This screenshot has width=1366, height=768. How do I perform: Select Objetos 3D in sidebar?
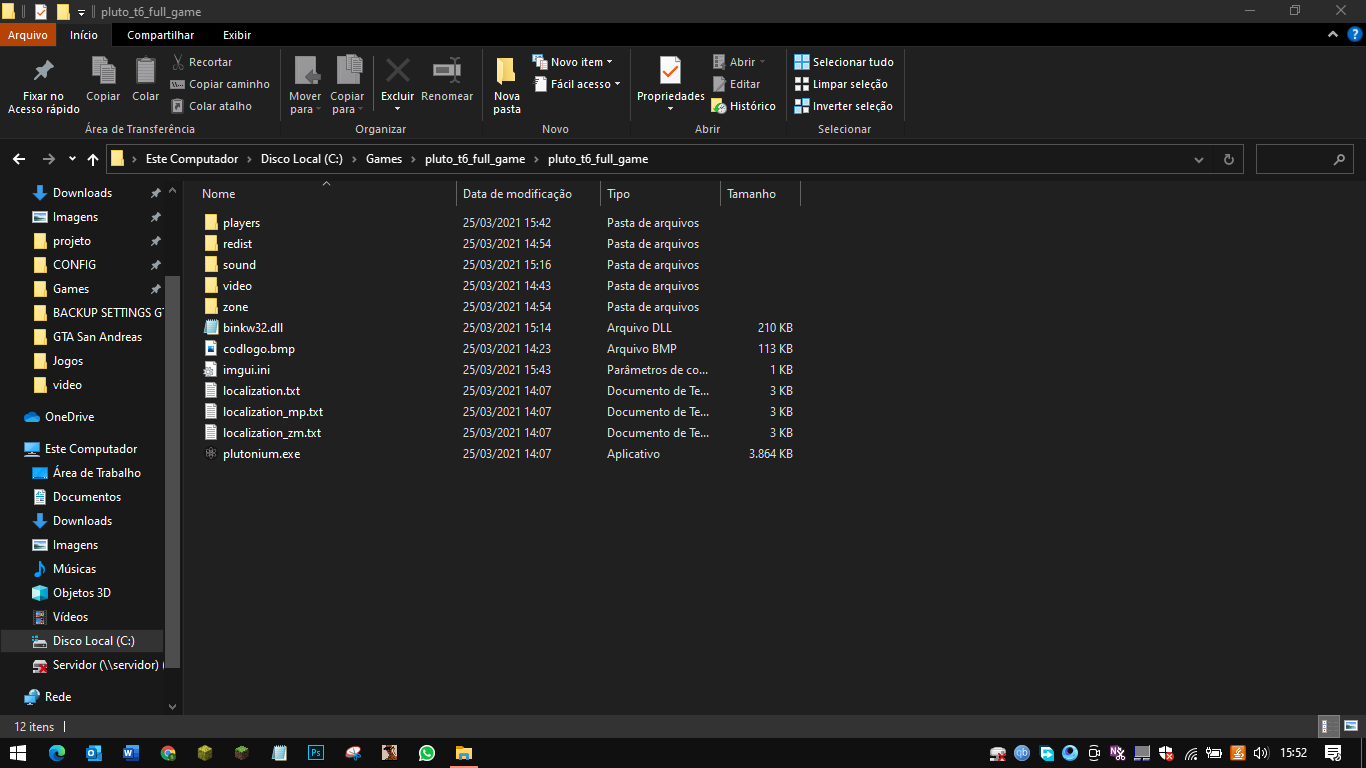(x=81, y=593)
